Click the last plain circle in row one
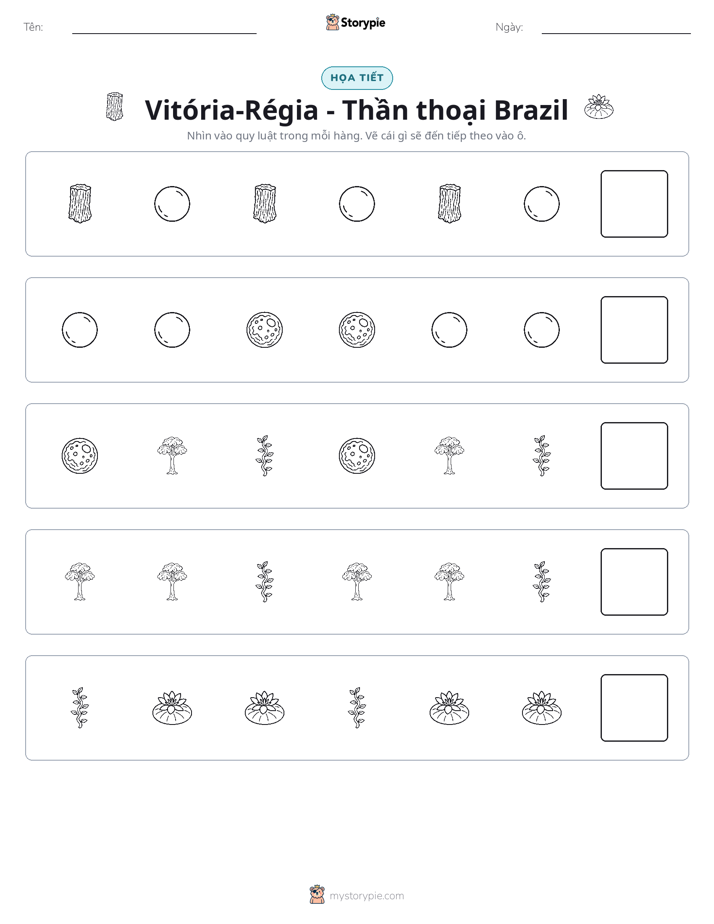The width and height of the screenshot is (714, 924). coord(541,204)
